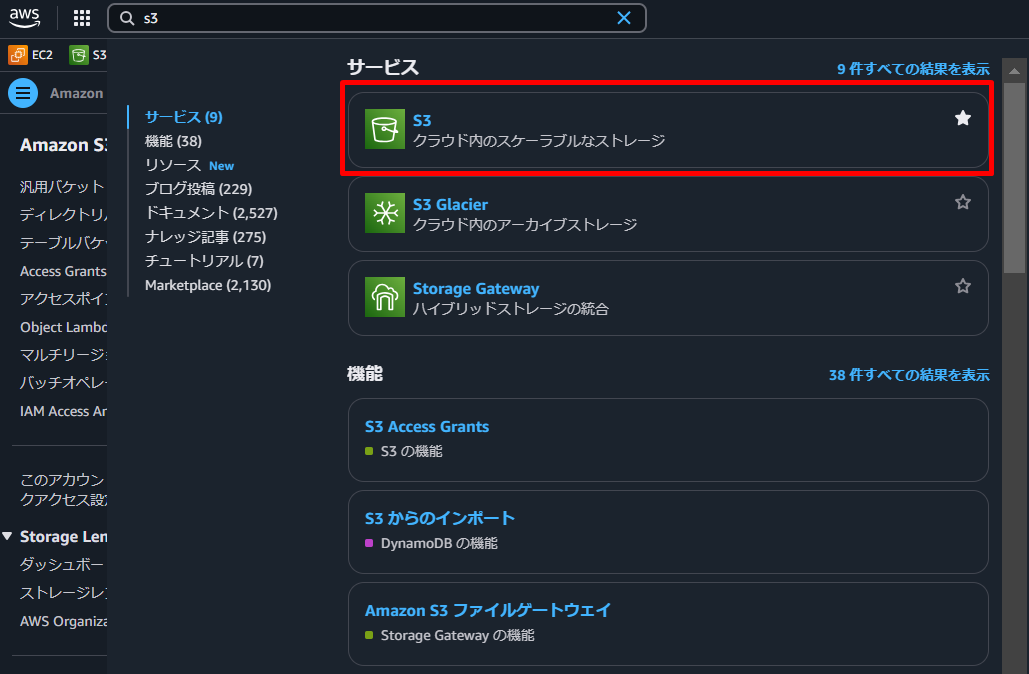This screenshot has height=674, width=1029.
Task: Favorite S3 Glacier with its star
Action: [963, 202]
